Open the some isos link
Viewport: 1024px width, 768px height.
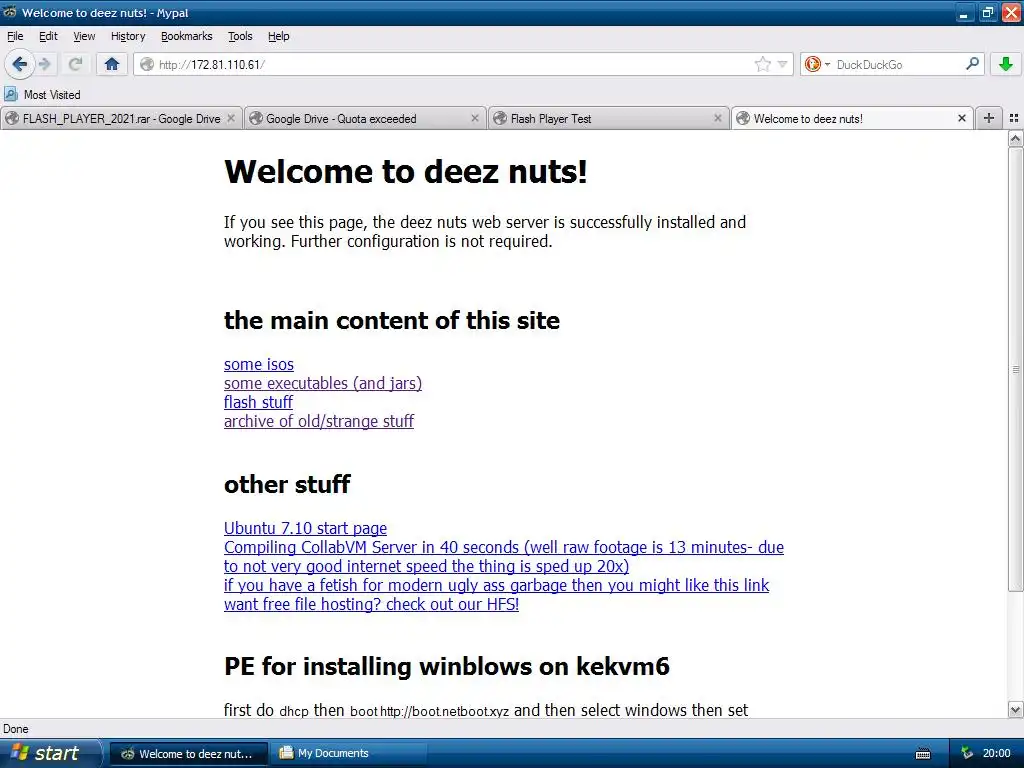click(x=259, y=364)
